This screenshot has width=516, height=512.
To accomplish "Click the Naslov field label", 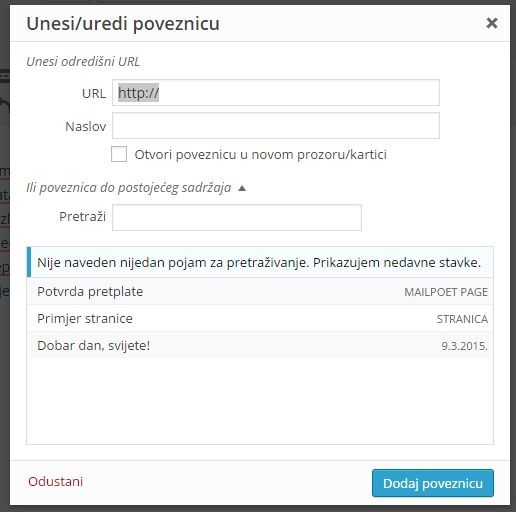I will tap(85, 127).
